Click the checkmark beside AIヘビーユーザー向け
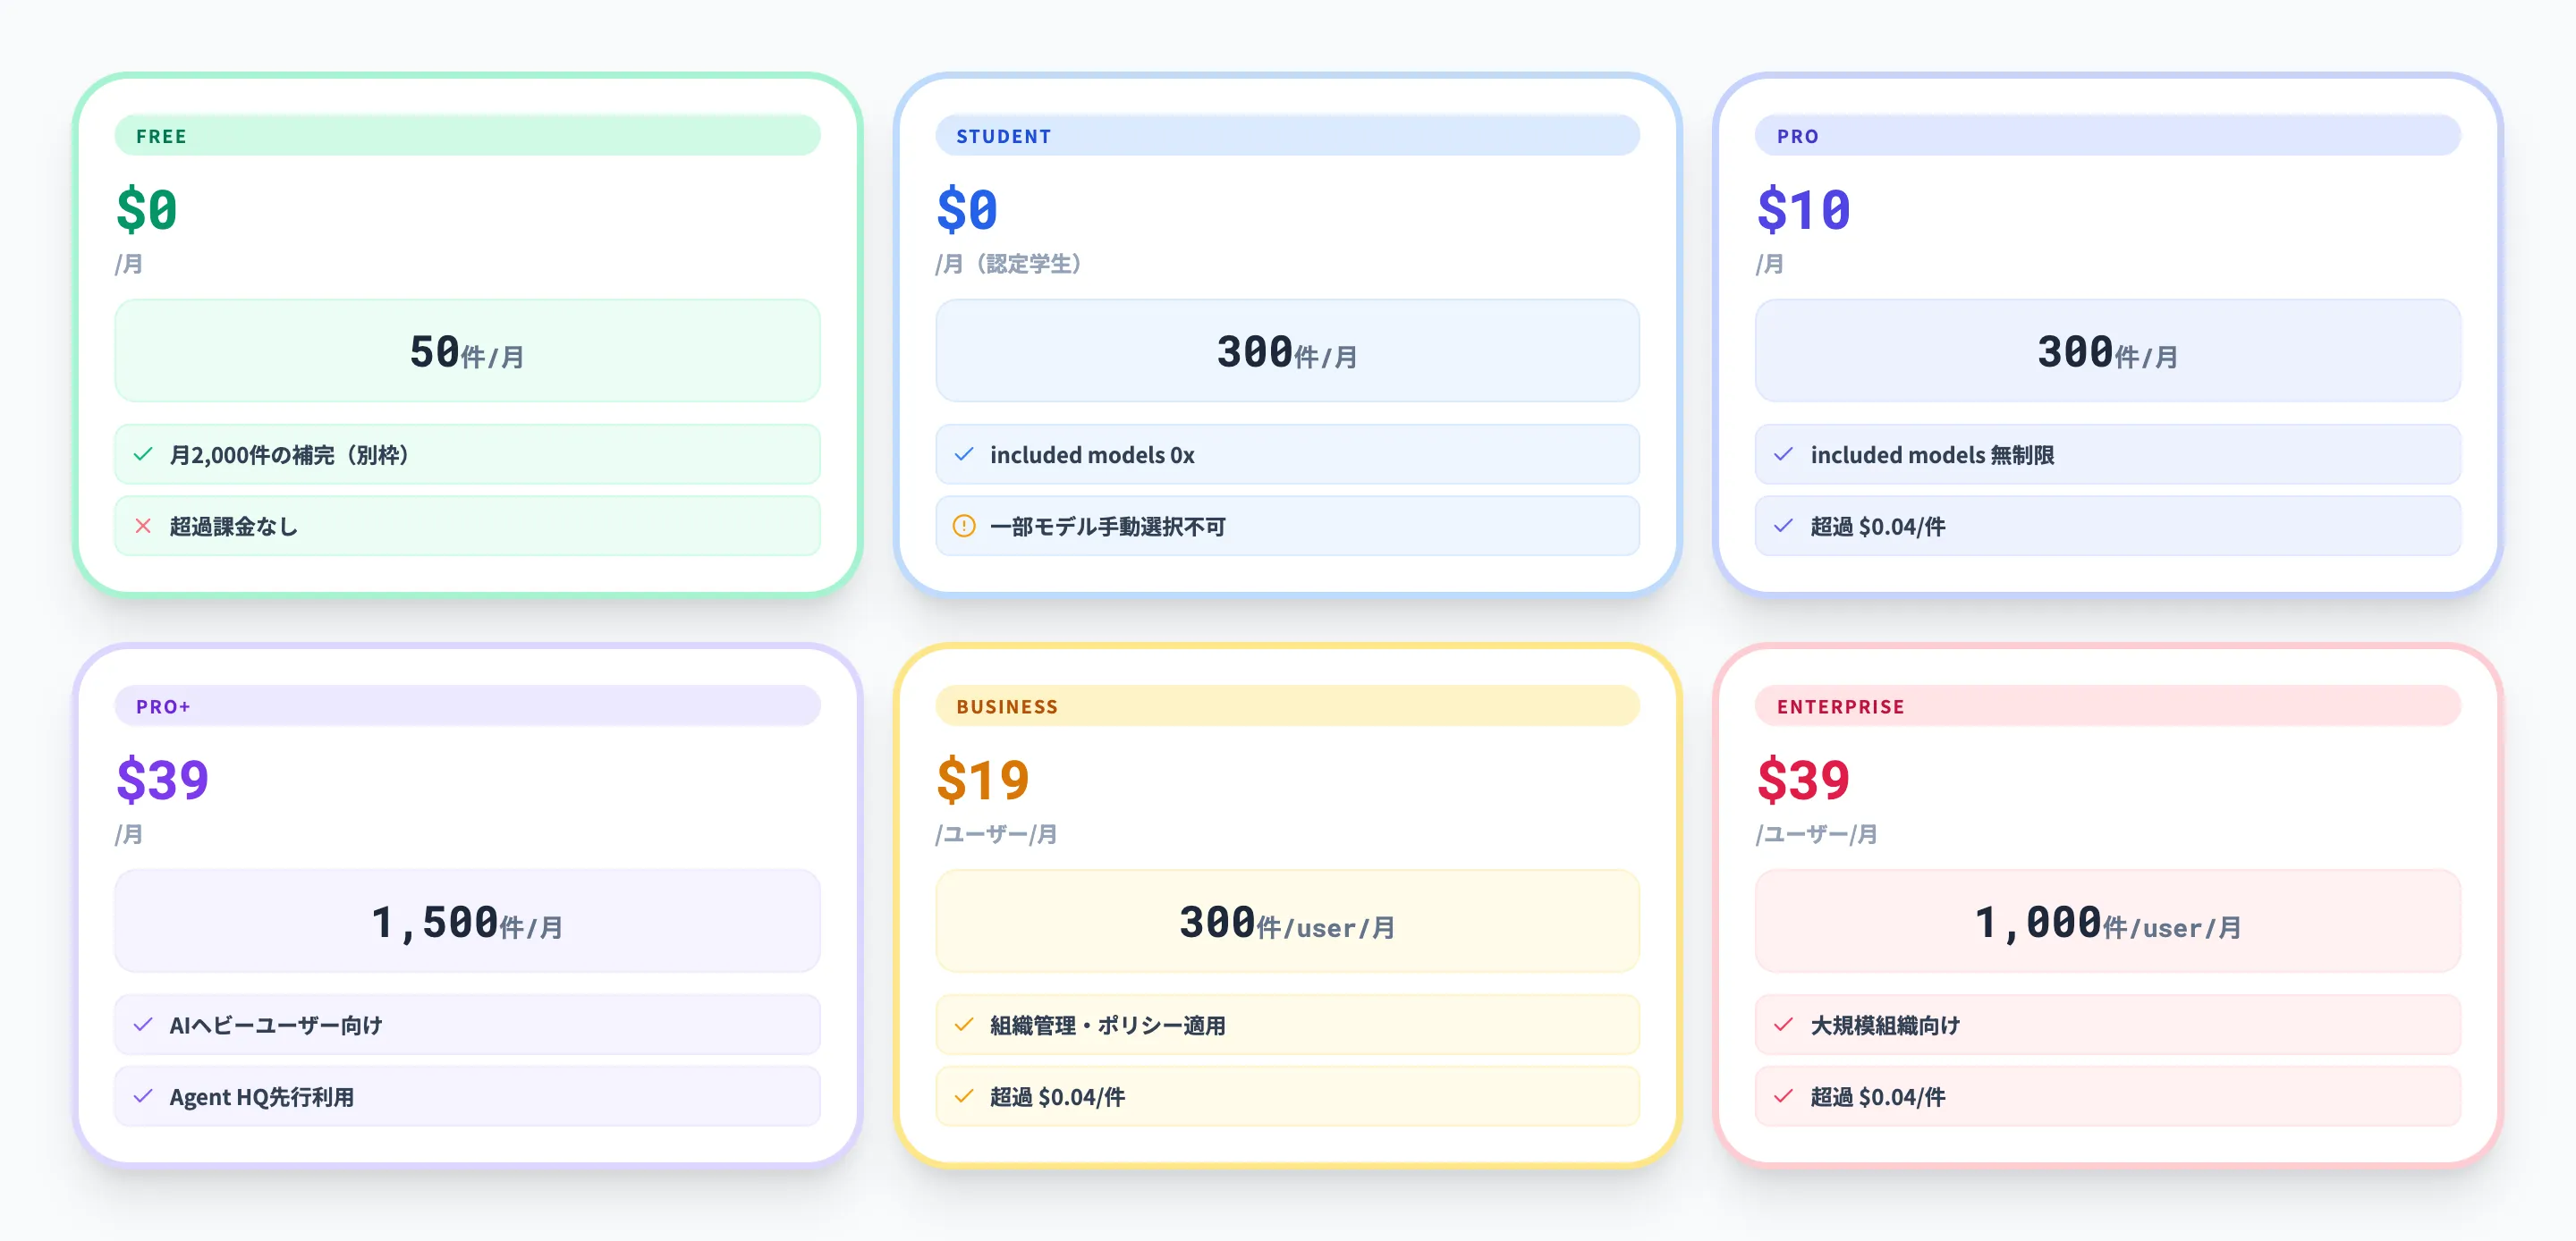 coord(143,1024)
